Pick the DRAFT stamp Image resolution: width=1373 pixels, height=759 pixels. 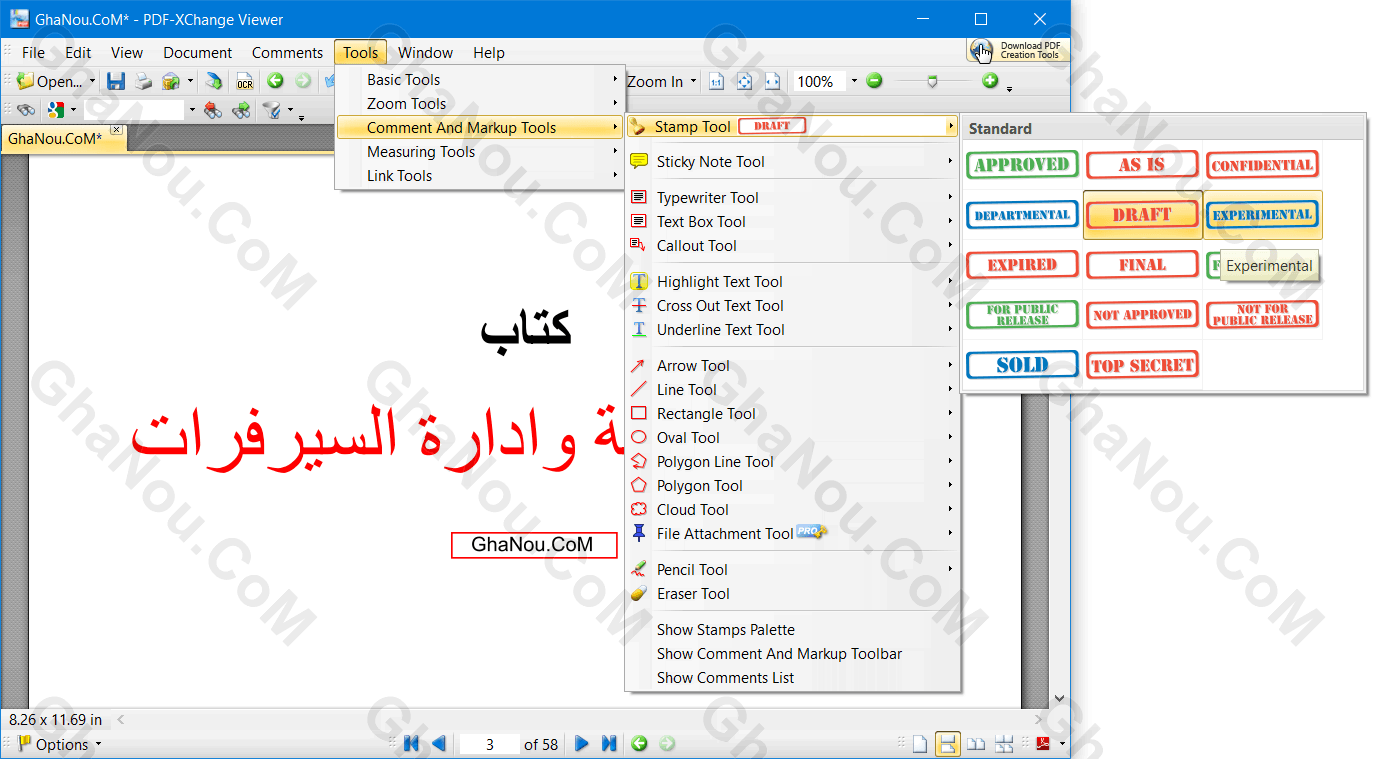[x=1142, y=215]
